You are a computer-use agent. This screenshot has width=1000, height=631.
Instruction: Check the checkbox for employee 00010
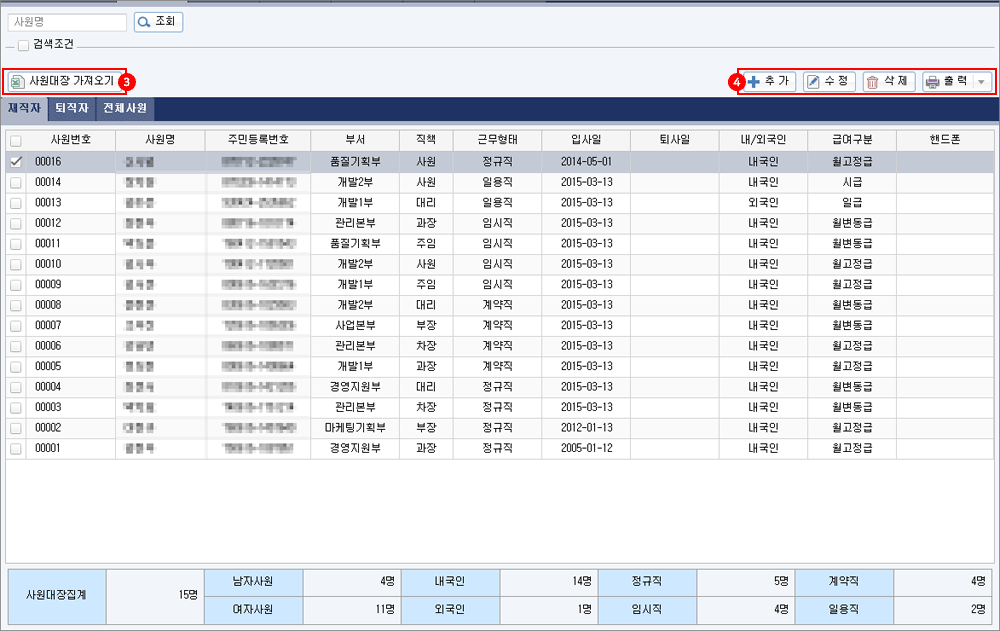(16, 264)
